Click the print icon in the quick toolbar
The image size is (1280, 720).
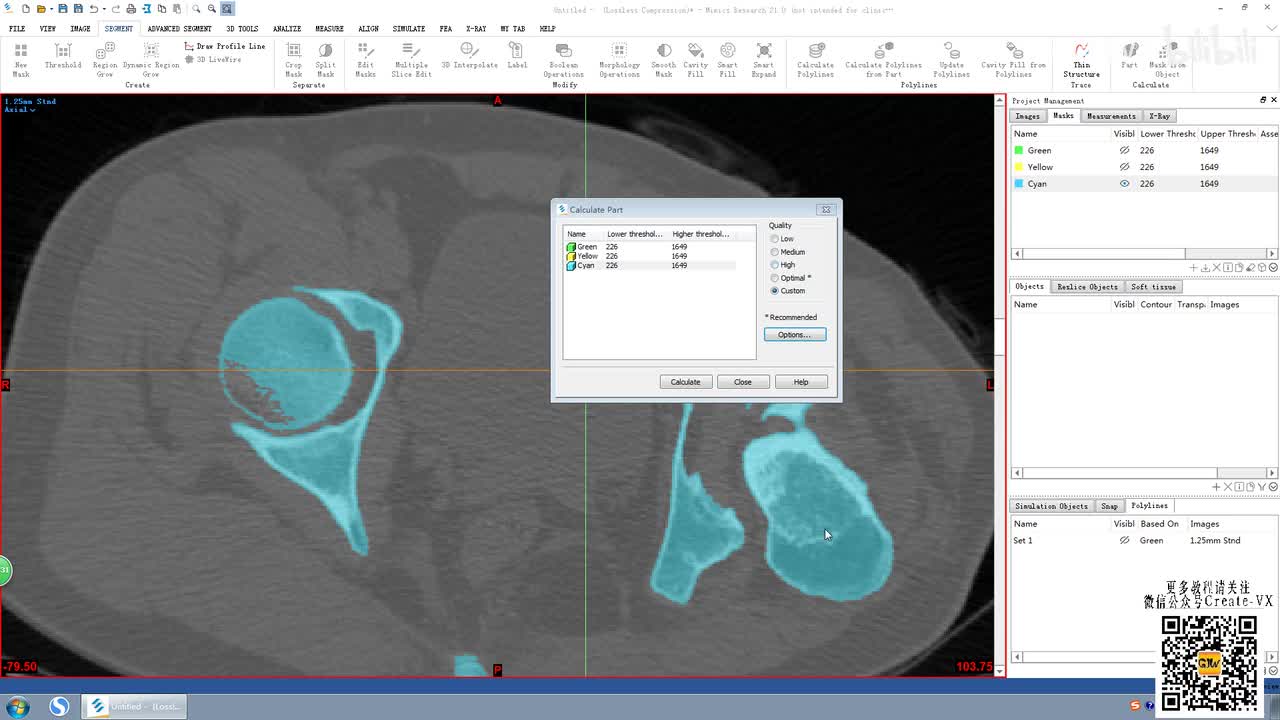pyautogui.click(x=131, y=9)
